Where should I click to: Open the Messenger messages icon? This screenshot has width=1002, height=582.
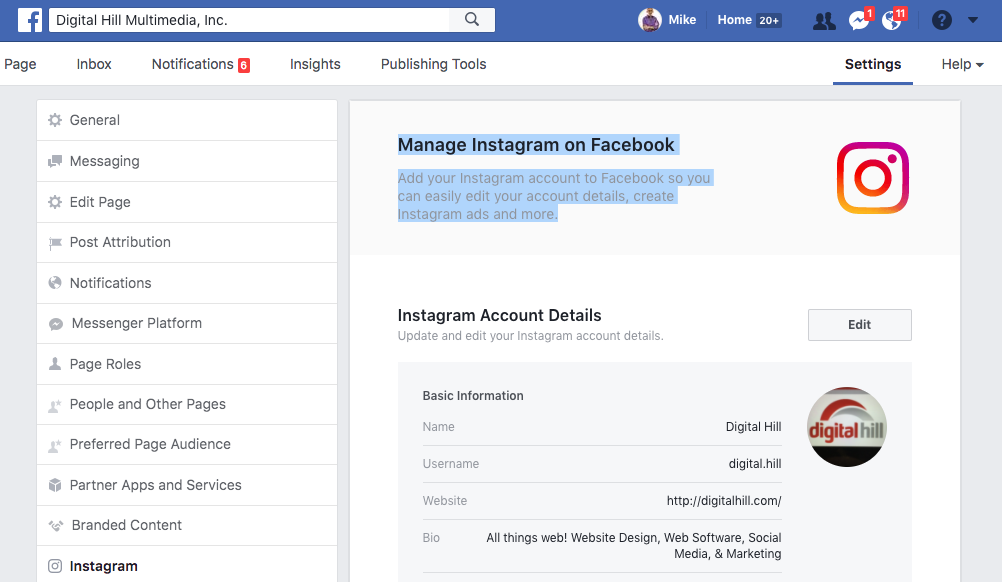[x=859, y=21]
